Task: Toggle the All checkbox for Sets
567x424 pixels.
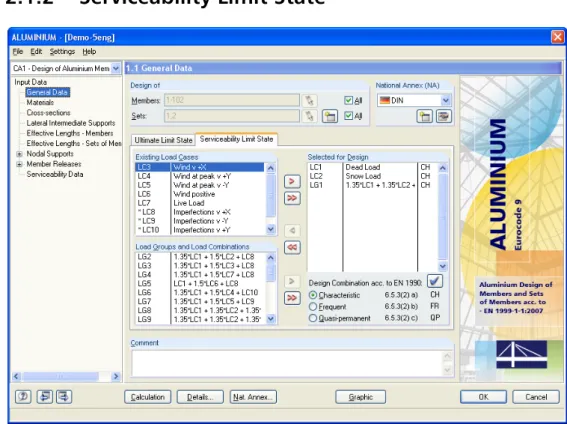Action: (x=348, y=116)
